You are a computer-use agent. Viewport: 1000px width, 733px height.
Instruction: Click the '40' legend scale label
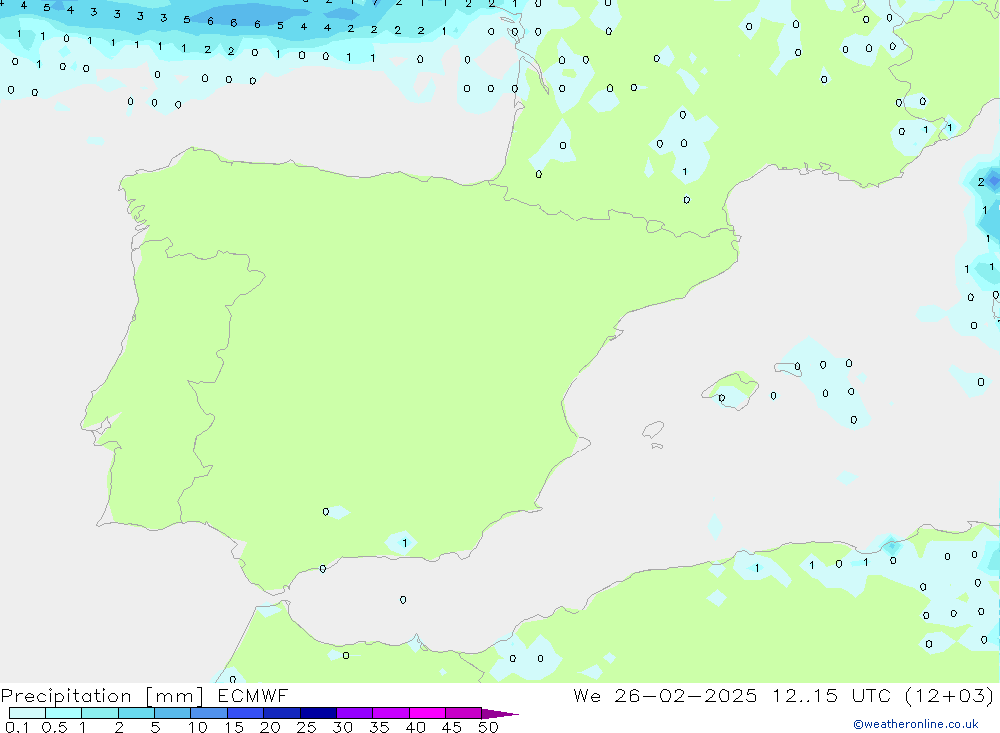(x=416, y=727)
